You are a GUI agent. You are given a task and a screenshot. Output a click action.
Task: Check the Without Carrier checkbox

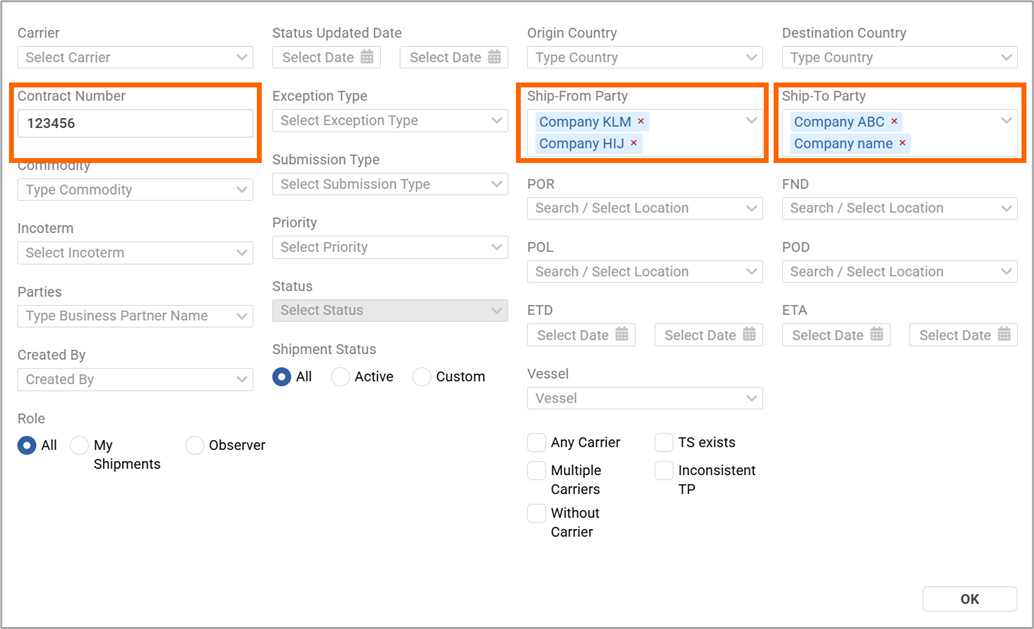tap(536, 513)
